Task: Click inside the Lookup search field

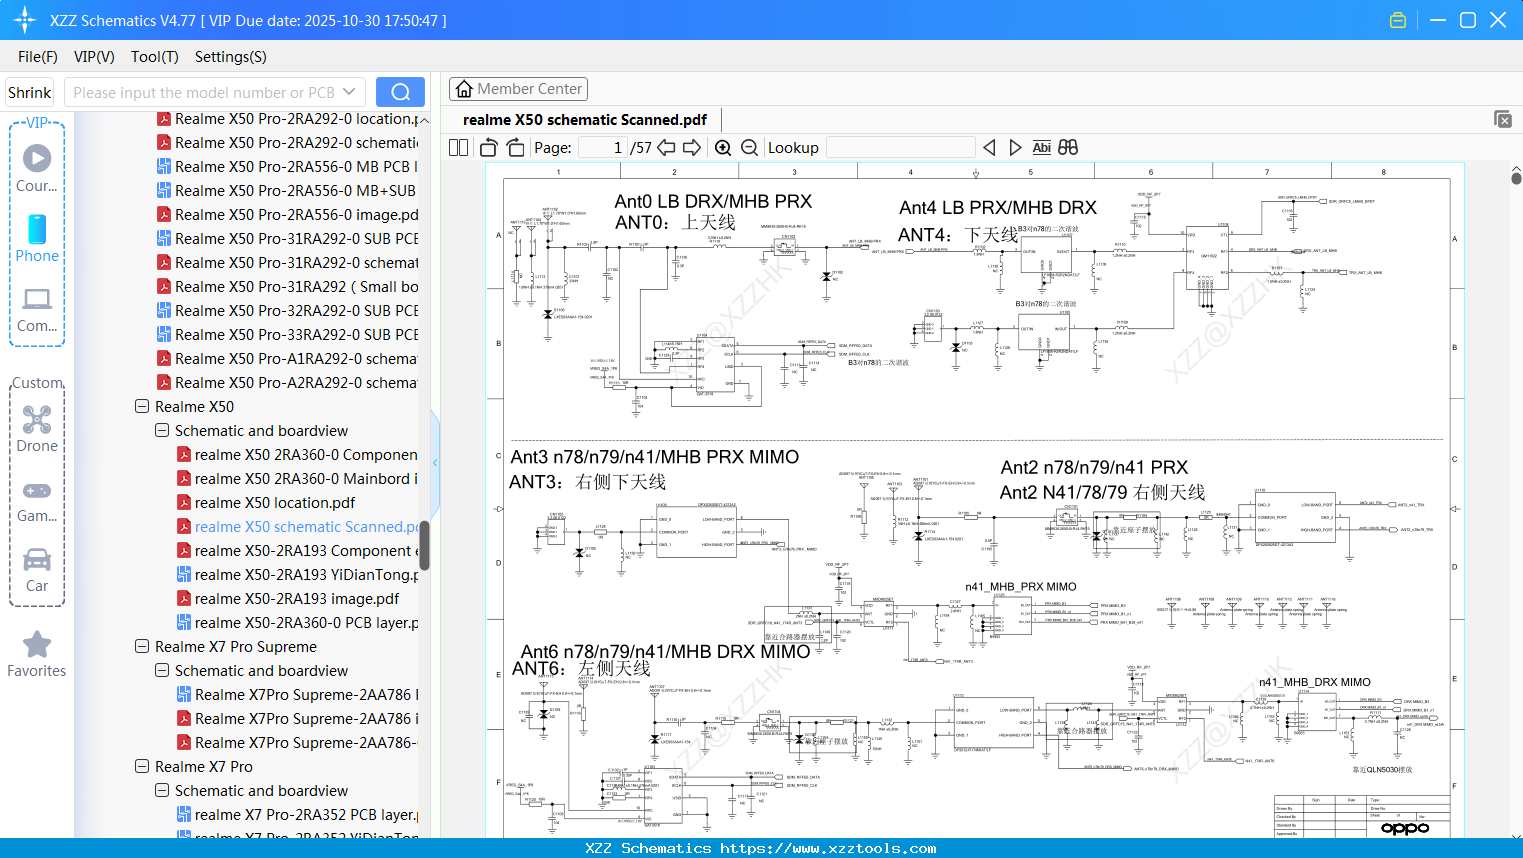Action: pyautogui.click(x=900, y=147)
